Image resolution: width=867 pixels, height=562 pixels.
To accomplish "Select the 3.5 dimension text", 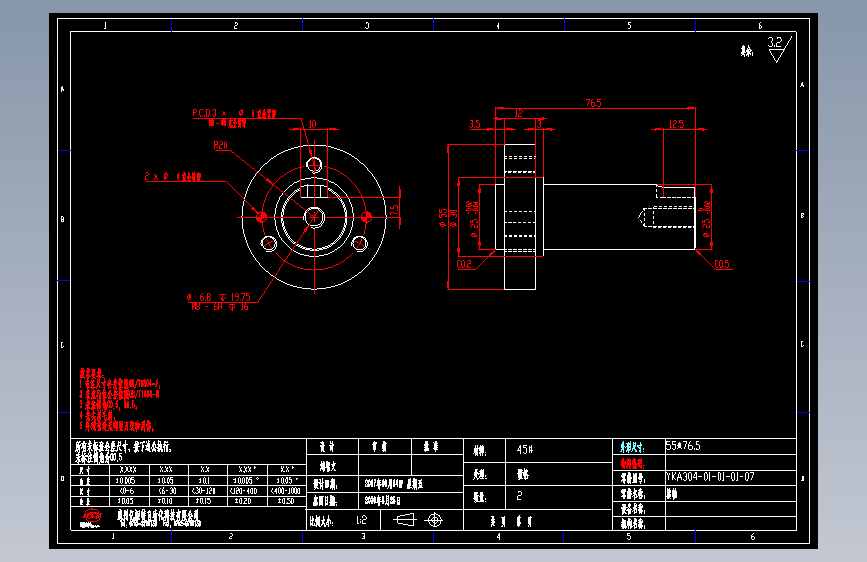I will click(x=475, y=124).
